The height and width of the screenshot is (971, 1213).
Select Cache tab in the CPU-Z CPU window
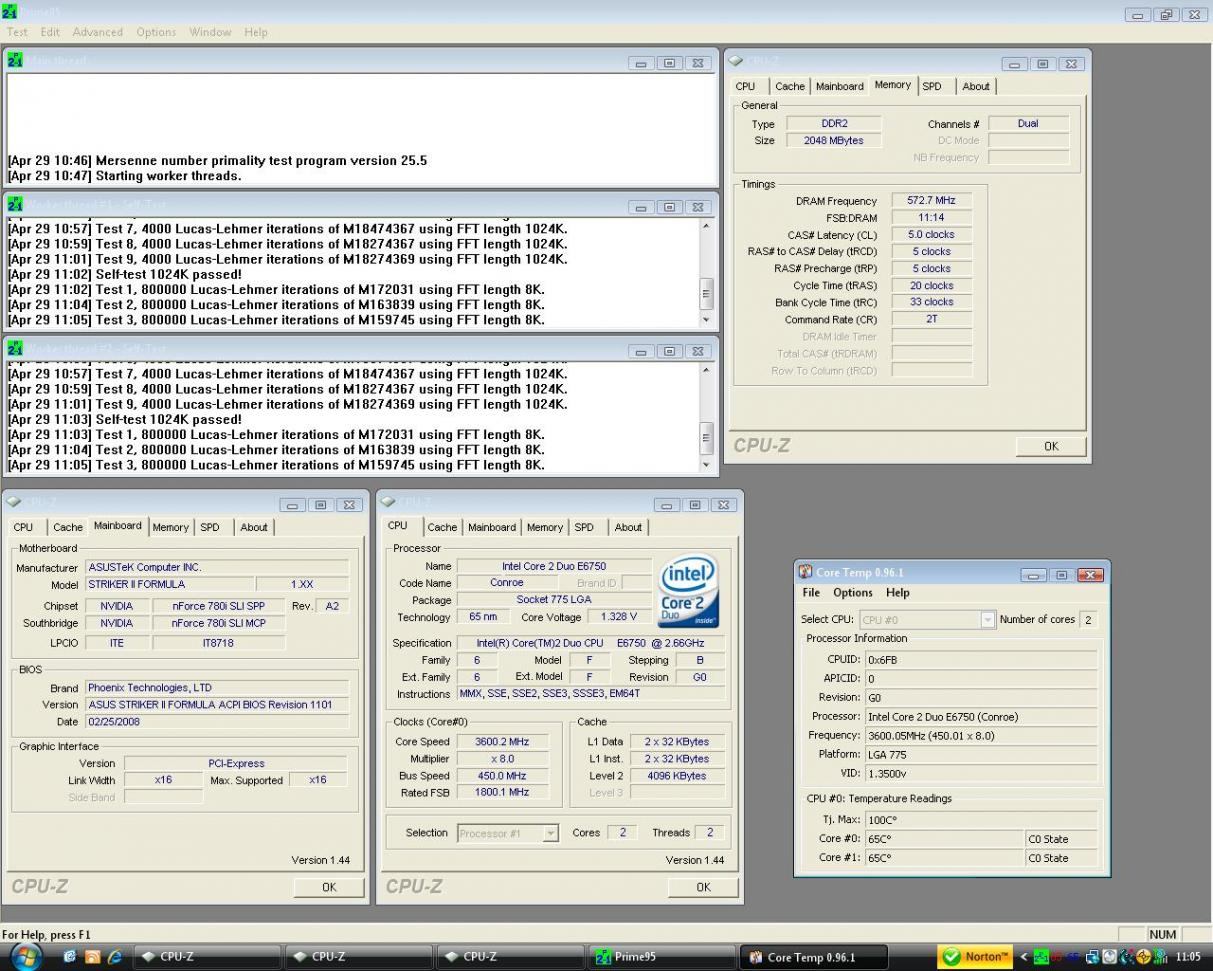coord(442,527)
